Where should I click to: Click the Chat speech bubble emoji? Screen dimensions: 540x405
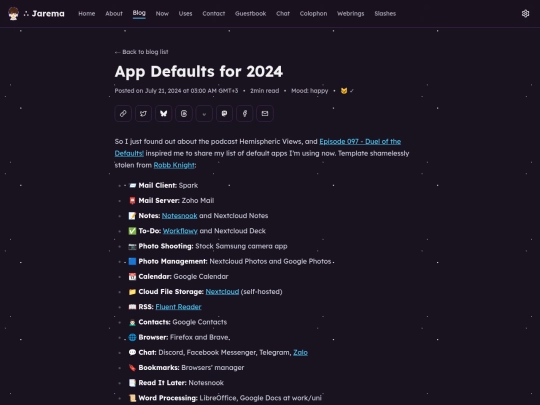132,352
